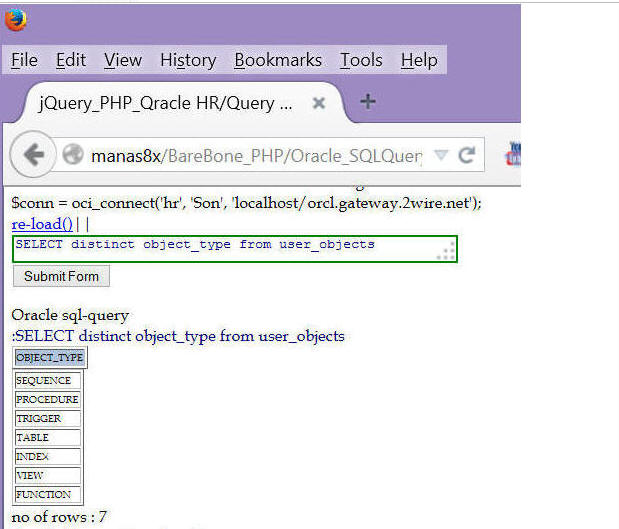Screen dimensions: 619x529
Task: Click the partially visible toolbar icon right of reload
Action: [x=513, y=154]
